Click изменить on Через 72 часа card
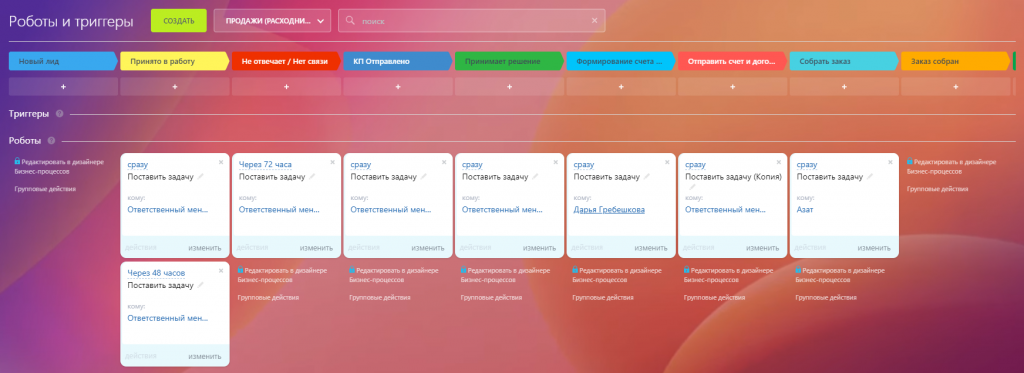Screen dimensions: 1024x373 tap(317, 248)
